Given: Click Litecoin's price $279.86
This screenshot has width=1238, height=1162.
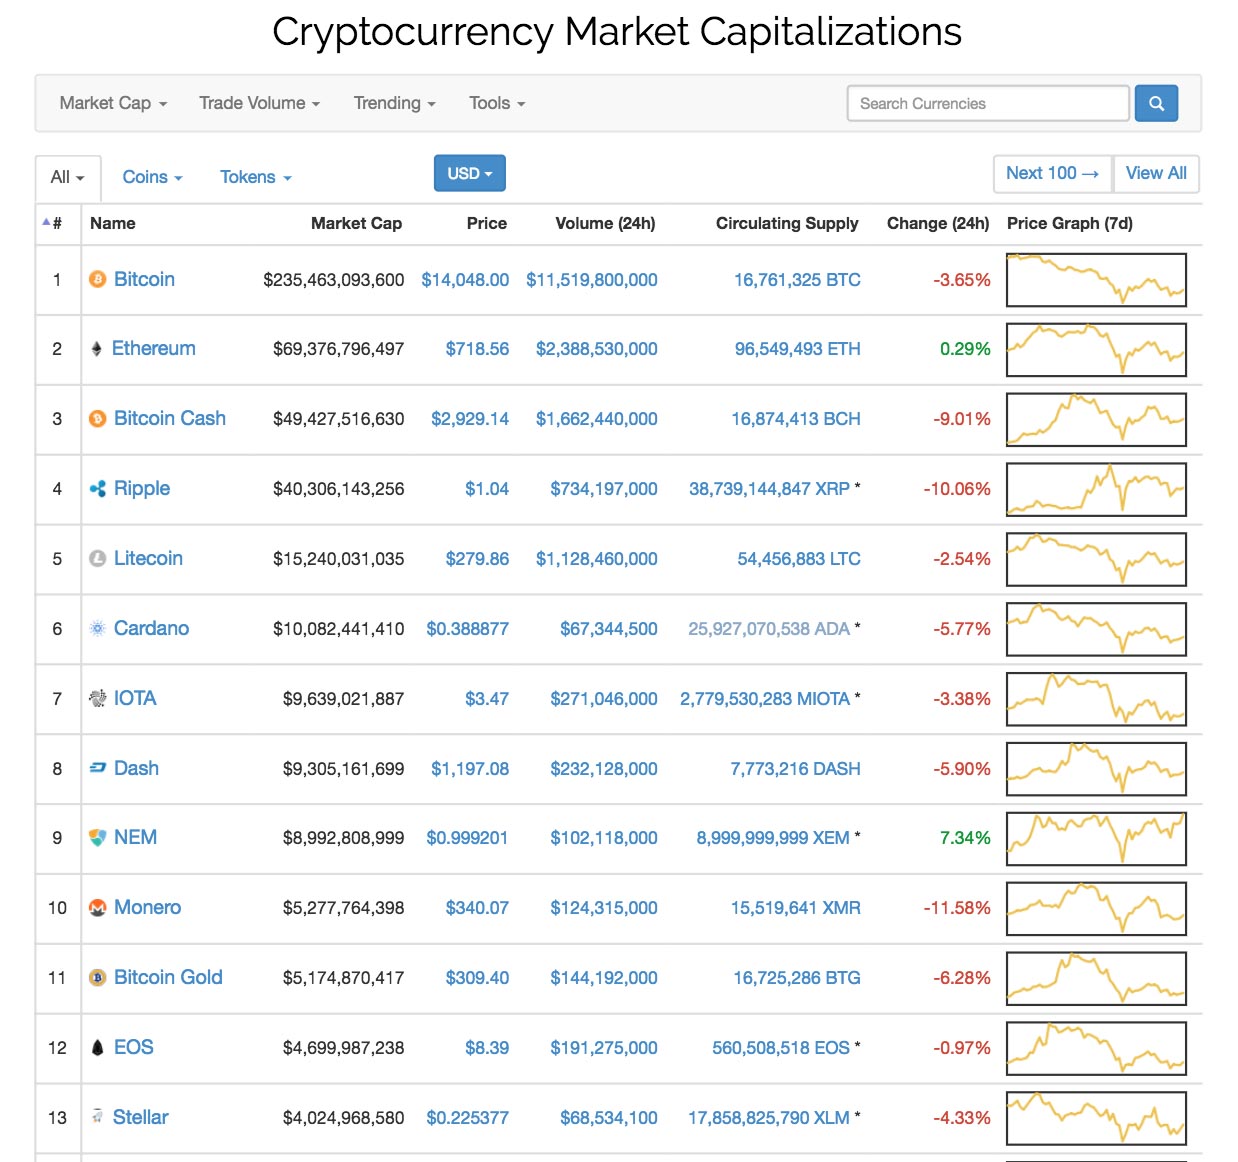Looking at the screenshot, I should pyautogui.click(x=477, y=559).
